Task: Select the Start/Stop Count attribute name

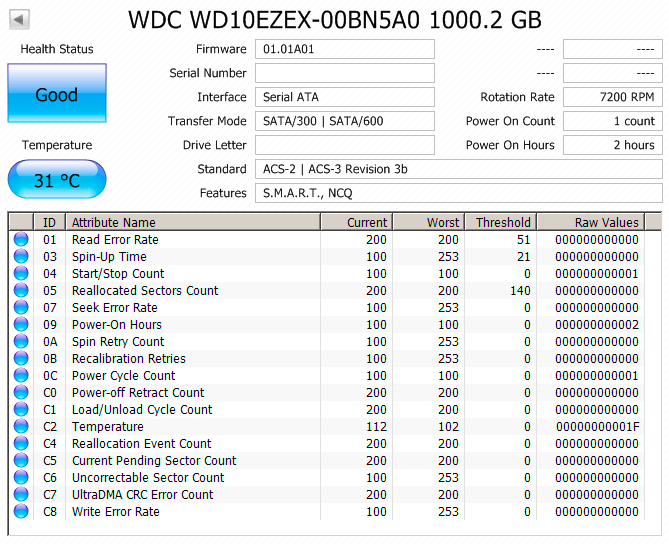Action: point(118,273)
